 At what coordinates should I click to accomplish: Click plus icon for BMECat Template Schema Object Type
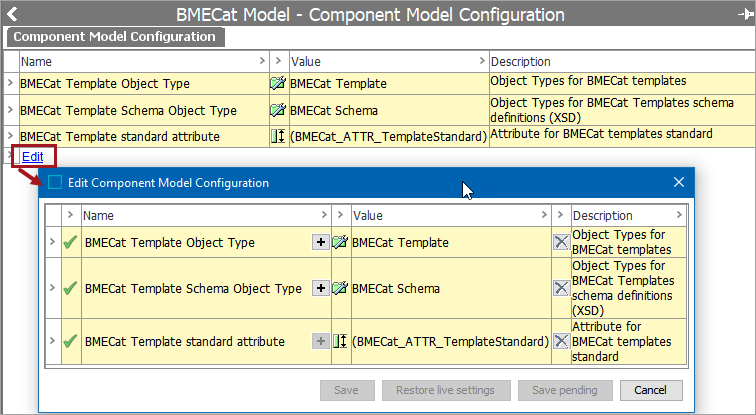point(320,288)
